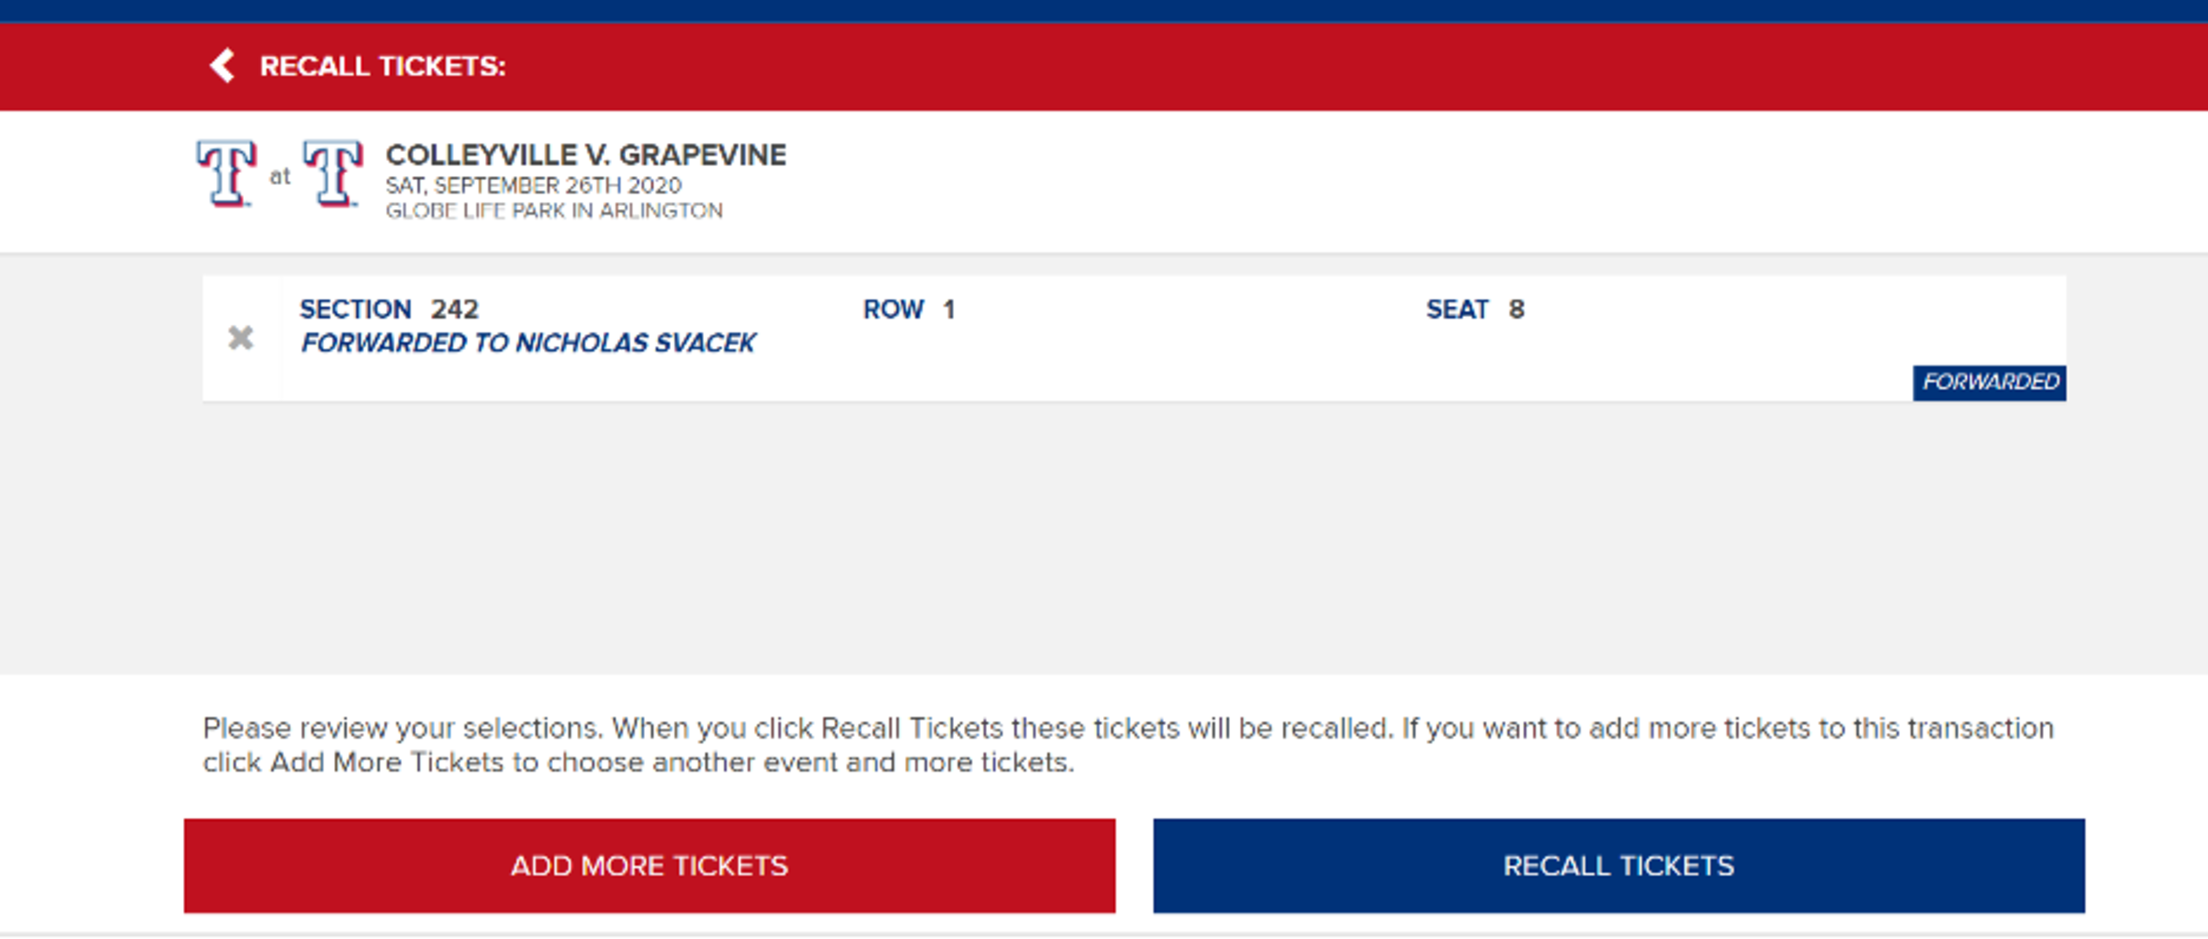Click the Sat, September 26th 2020 date
The image size is (2208, 939).
pyautogui.click(x=533, y=185)
